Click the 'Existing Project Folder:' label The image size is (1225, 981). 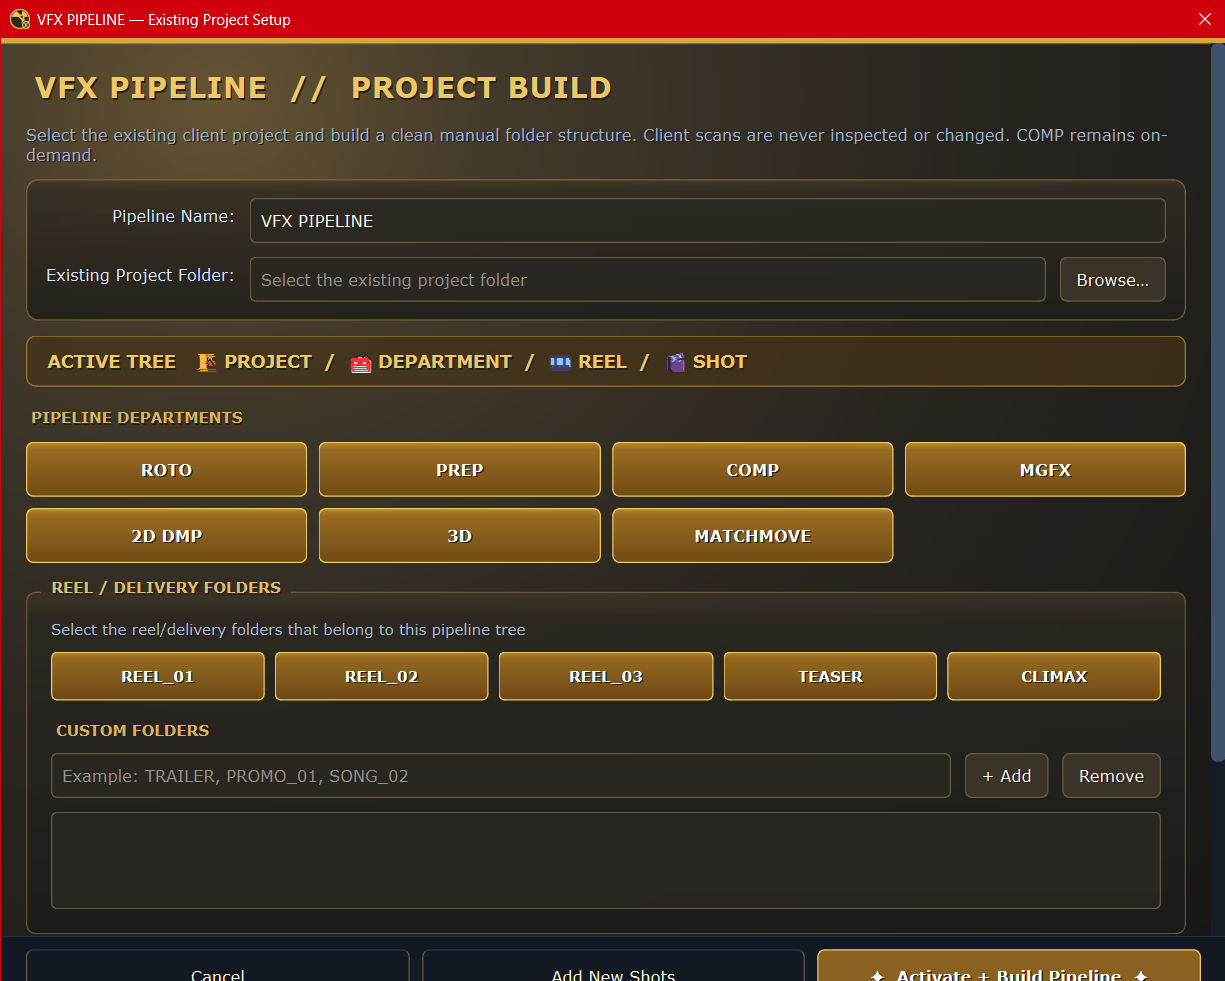[x=140, y=275]
